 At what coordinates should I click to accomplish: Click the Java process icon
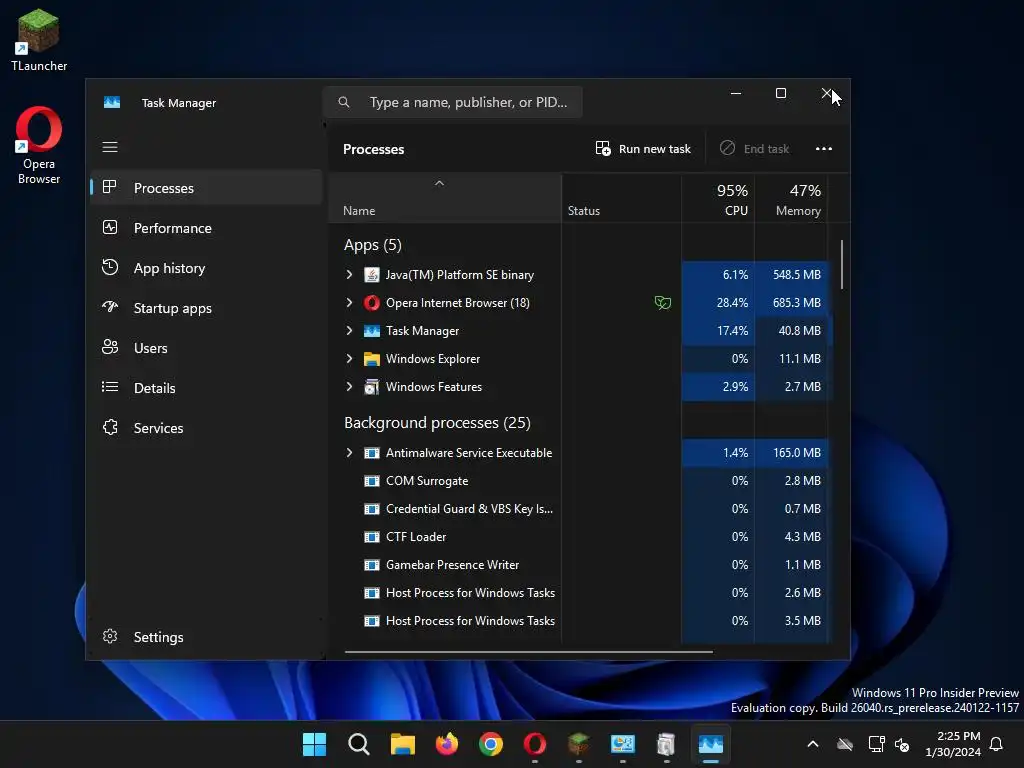[372, 274]
